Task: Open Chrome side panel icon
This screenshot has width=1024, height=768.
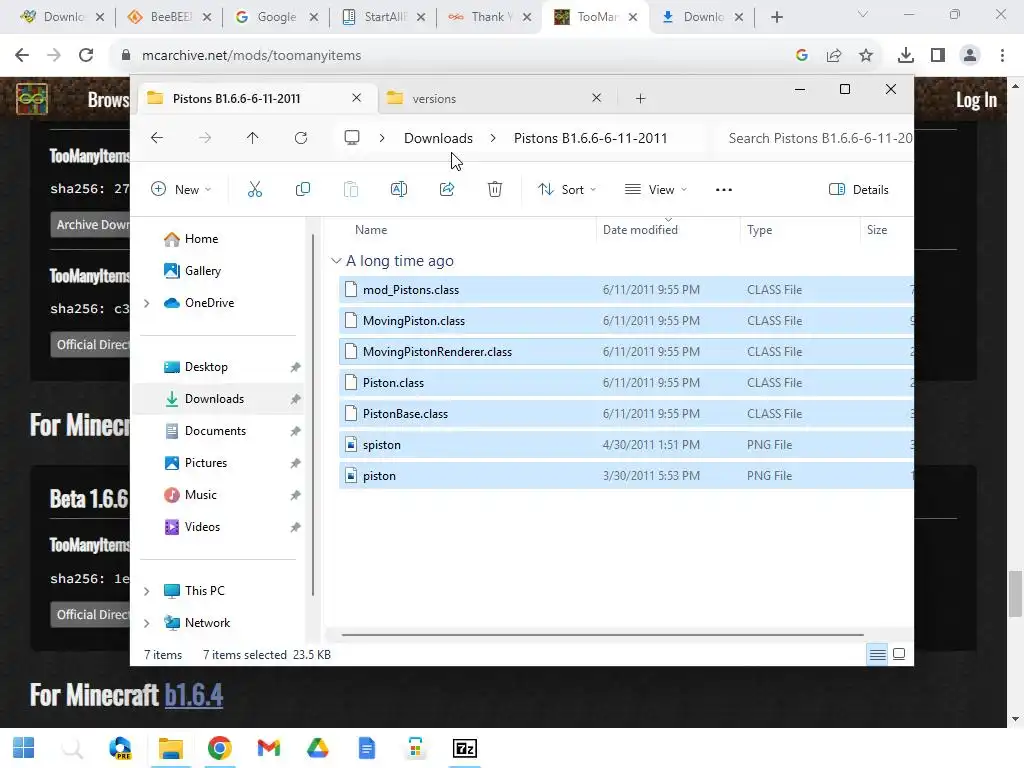Action: pos(938,56)
